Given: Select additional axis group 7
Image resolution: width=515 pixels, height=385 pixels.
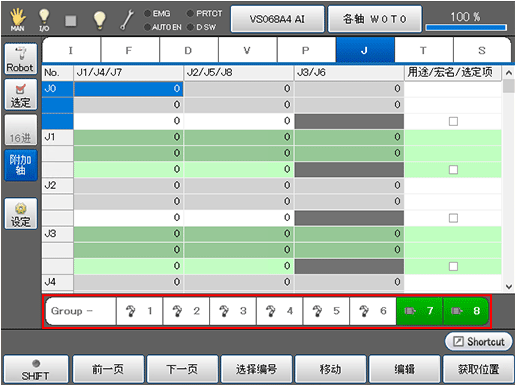Looking at the screenshot, I should point(419,311).
